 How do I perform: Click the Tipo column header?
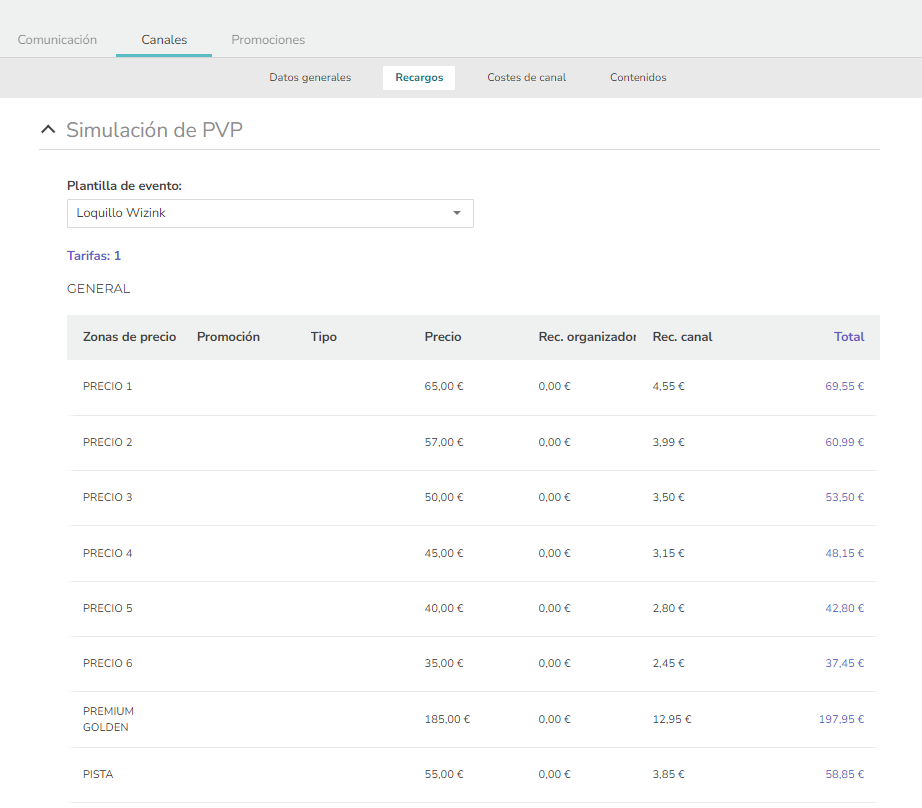tap(324, 337)
